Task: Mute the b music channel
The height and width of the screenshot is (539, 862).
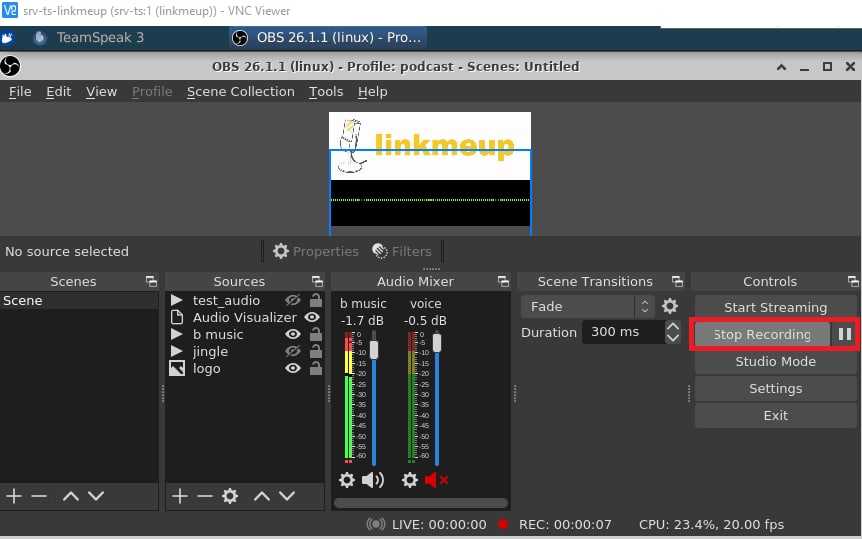Action: (x=373, y=480)
